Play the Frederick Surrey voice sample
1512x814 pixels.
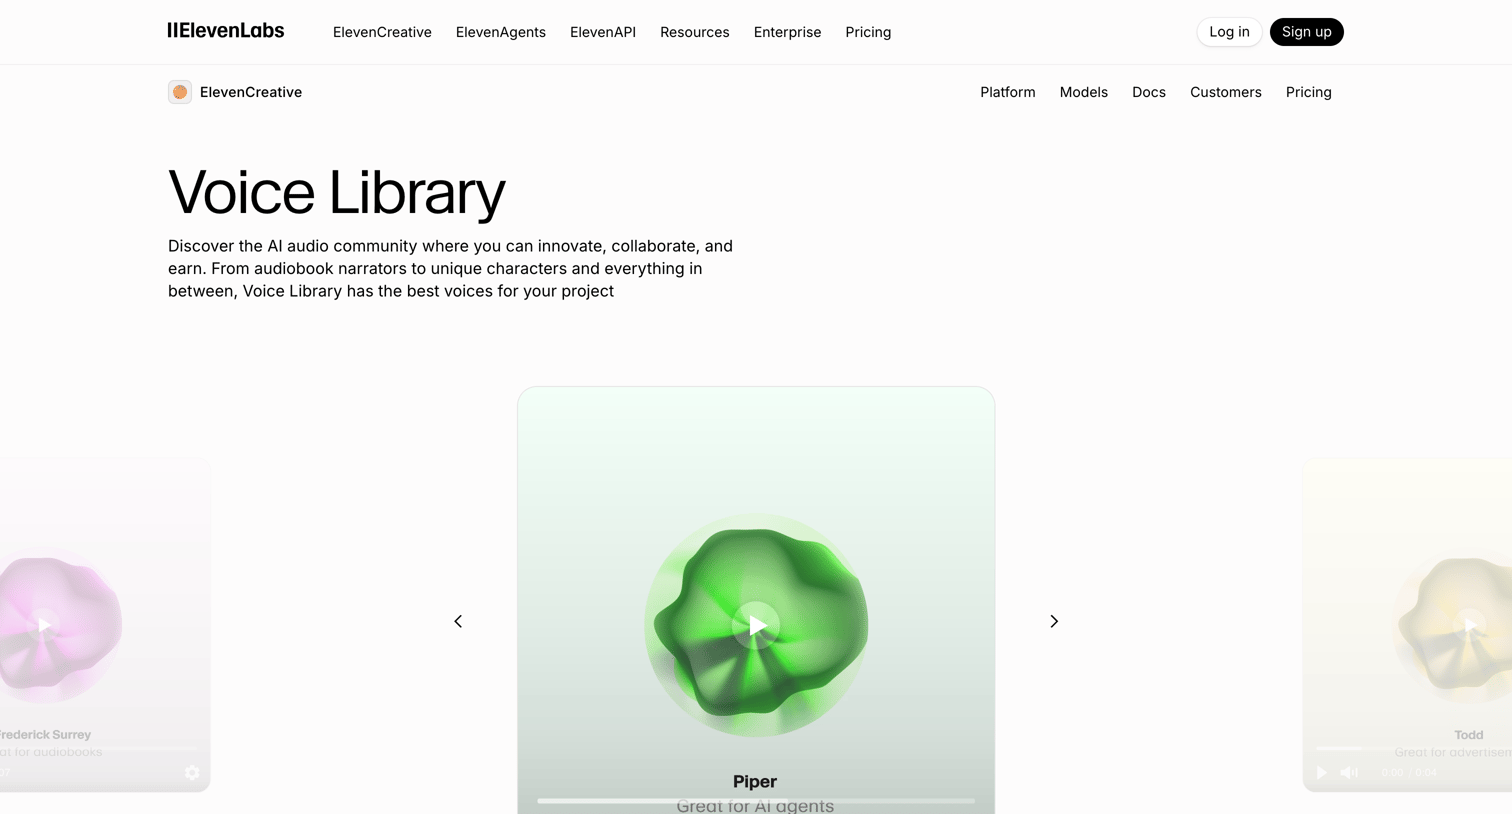(43, 625)
